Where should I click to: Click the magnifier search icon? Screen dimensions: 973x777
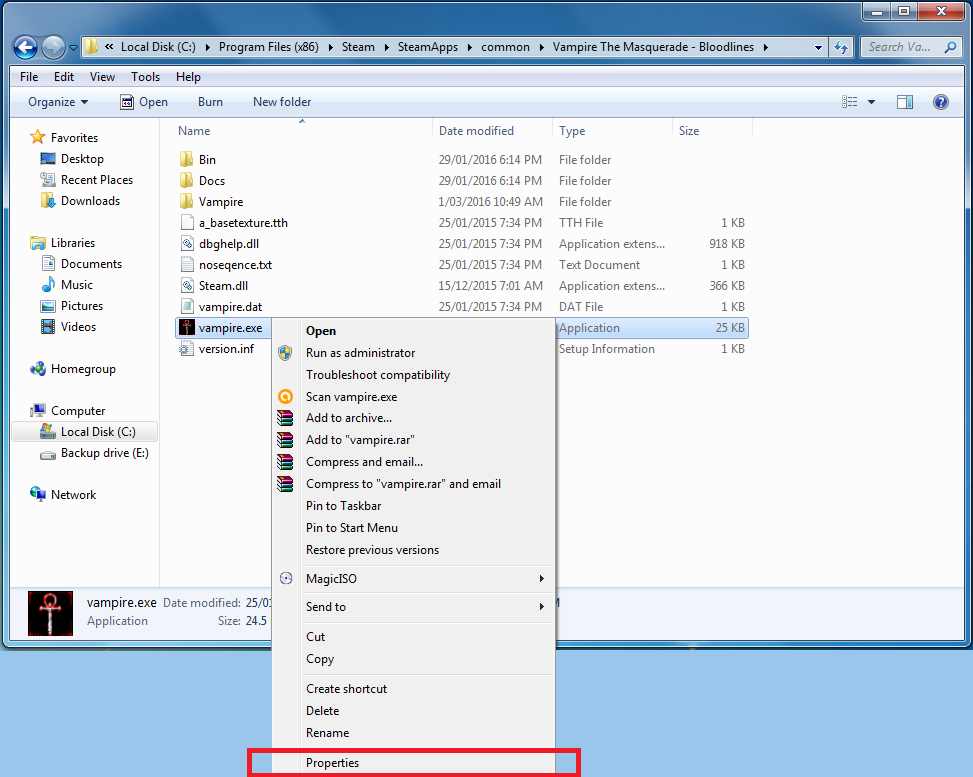tap(950, 47)
